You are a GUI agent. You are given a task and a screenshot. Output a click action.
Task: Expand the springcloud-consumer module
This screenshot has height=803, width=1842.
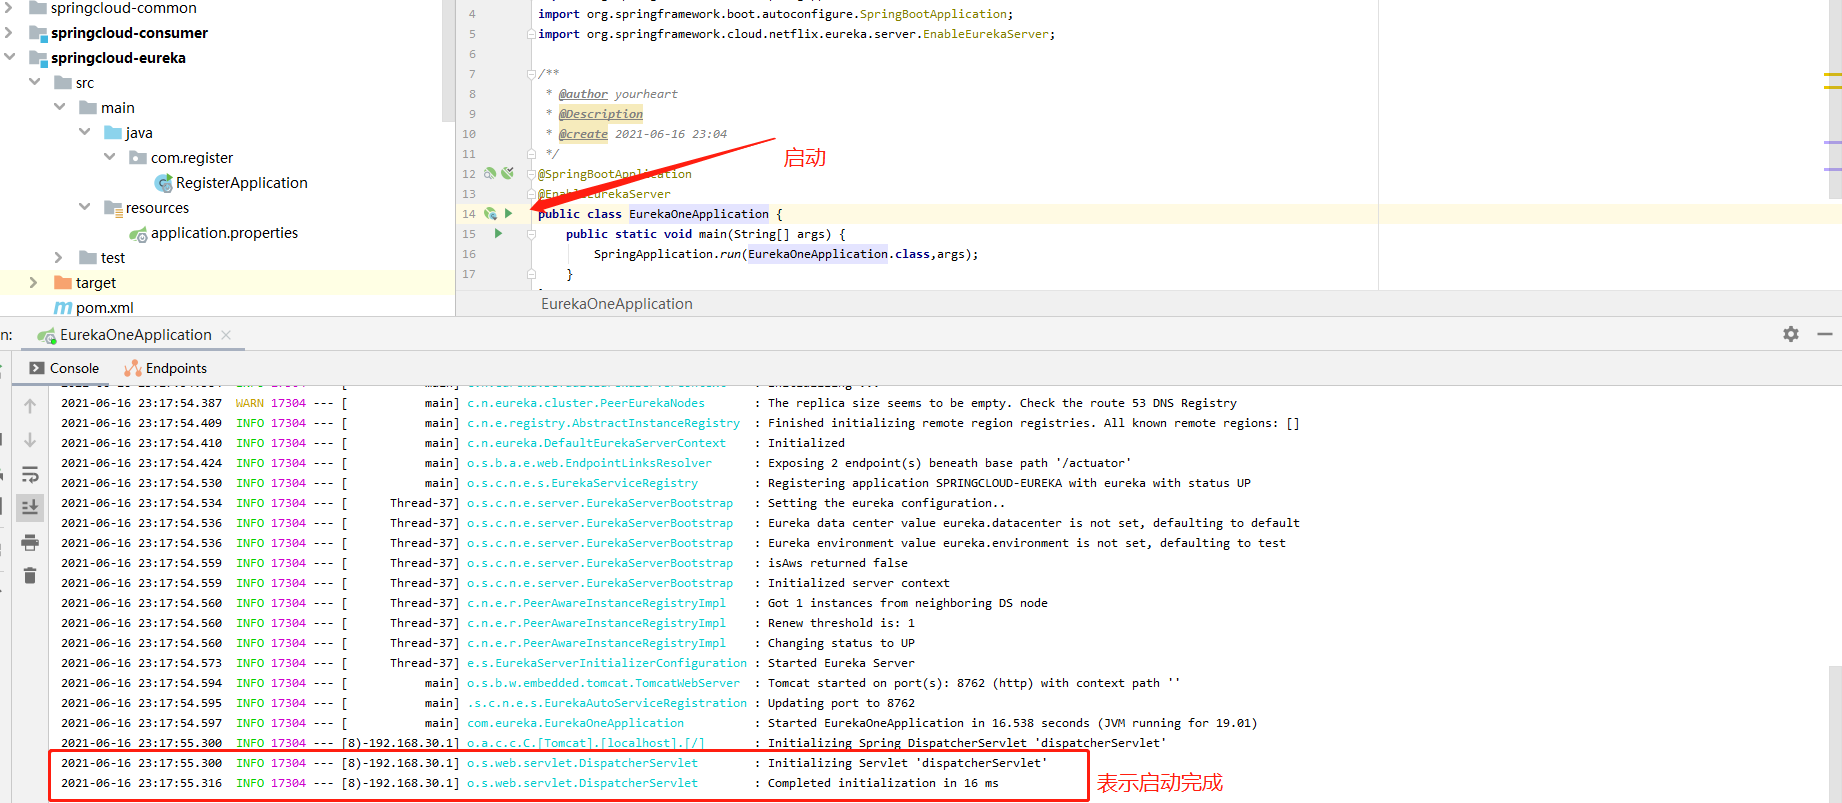coord(9,32)
